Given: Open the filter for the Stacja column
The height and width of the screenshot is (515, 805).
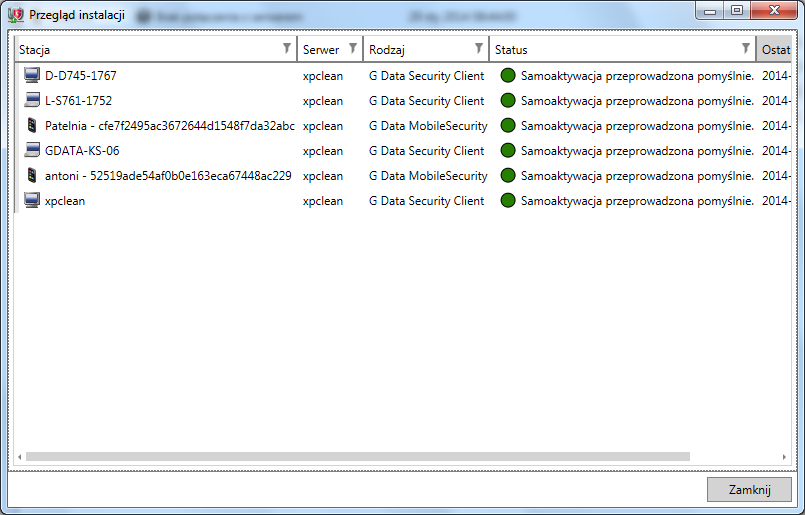Looking at the screenshot, I should [x=287, y=48].
